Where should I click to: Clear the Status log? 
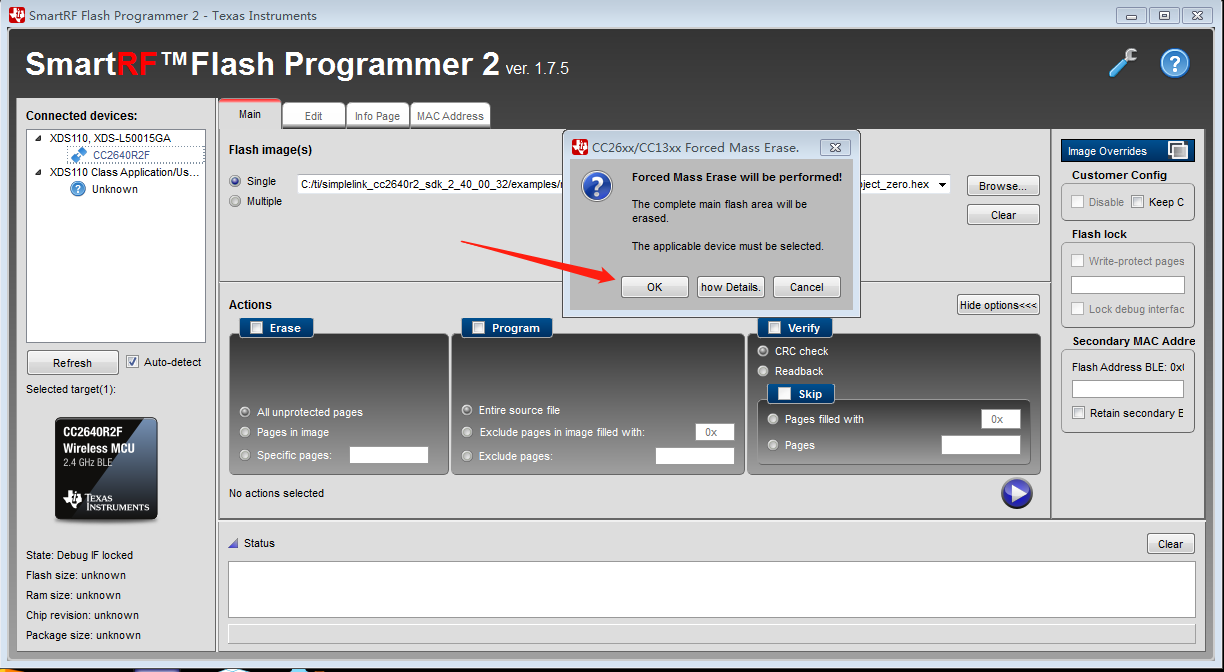click(x=1171, y=544)
